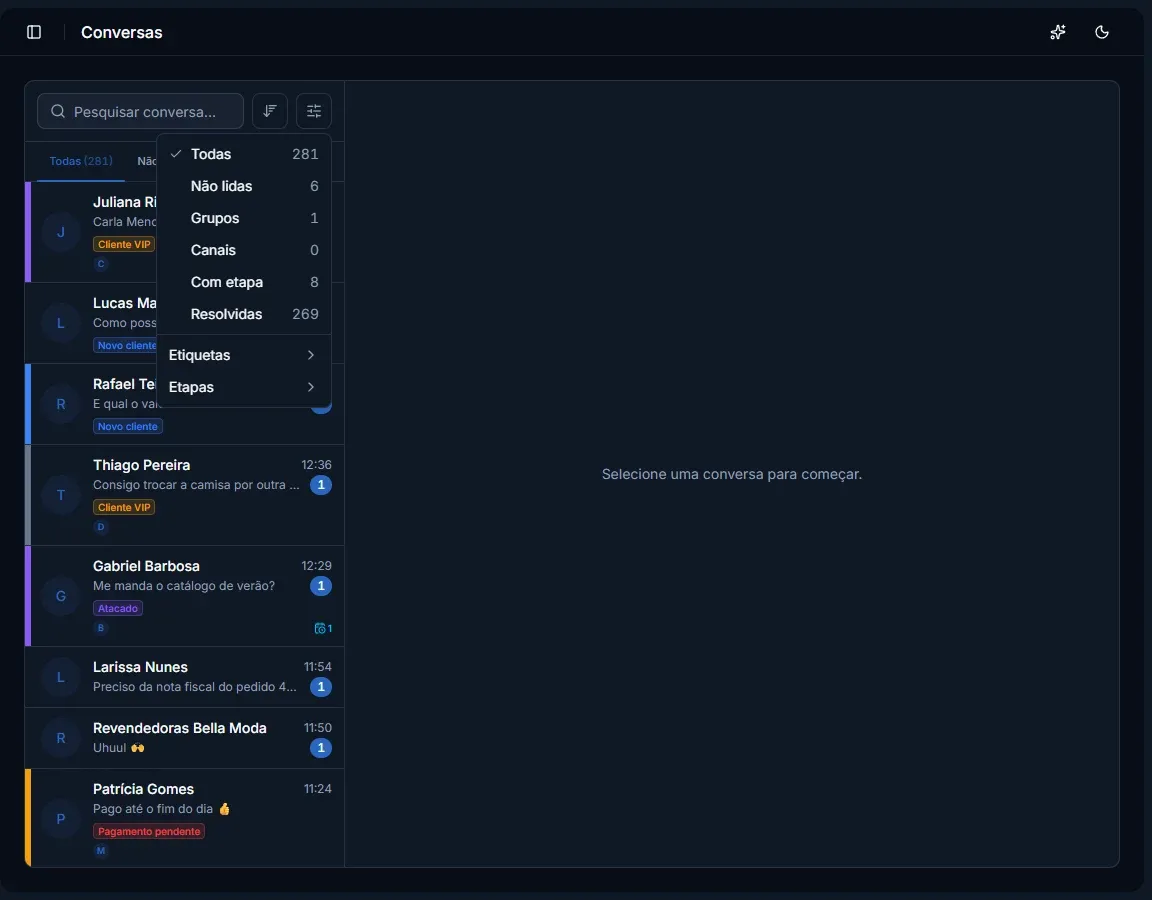This screenshot has height=900, width=1152.
Task: Select Patrícia Gomes's P avatar
Action: (61, 819)
